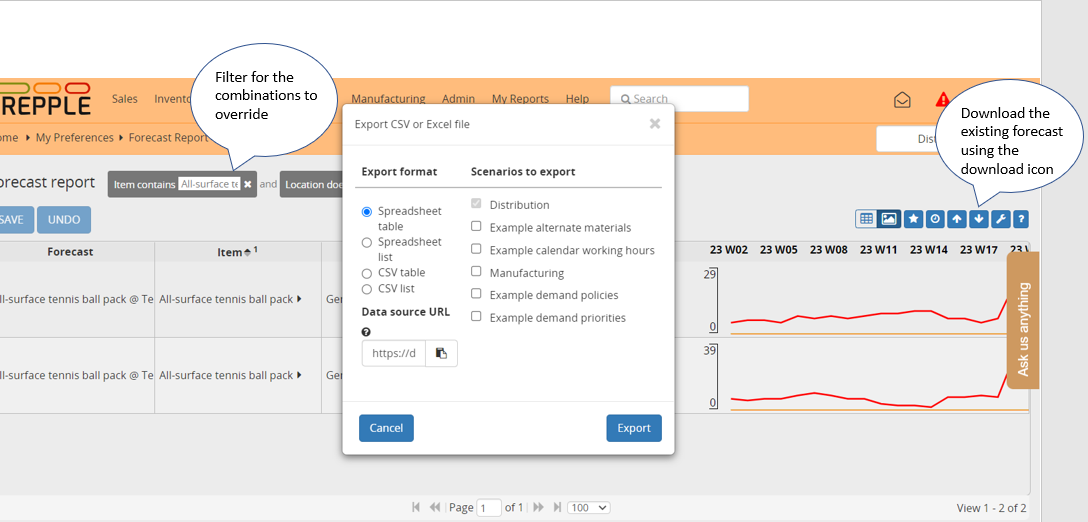
Task: Select CSV table export format
Action: point(367,273)
